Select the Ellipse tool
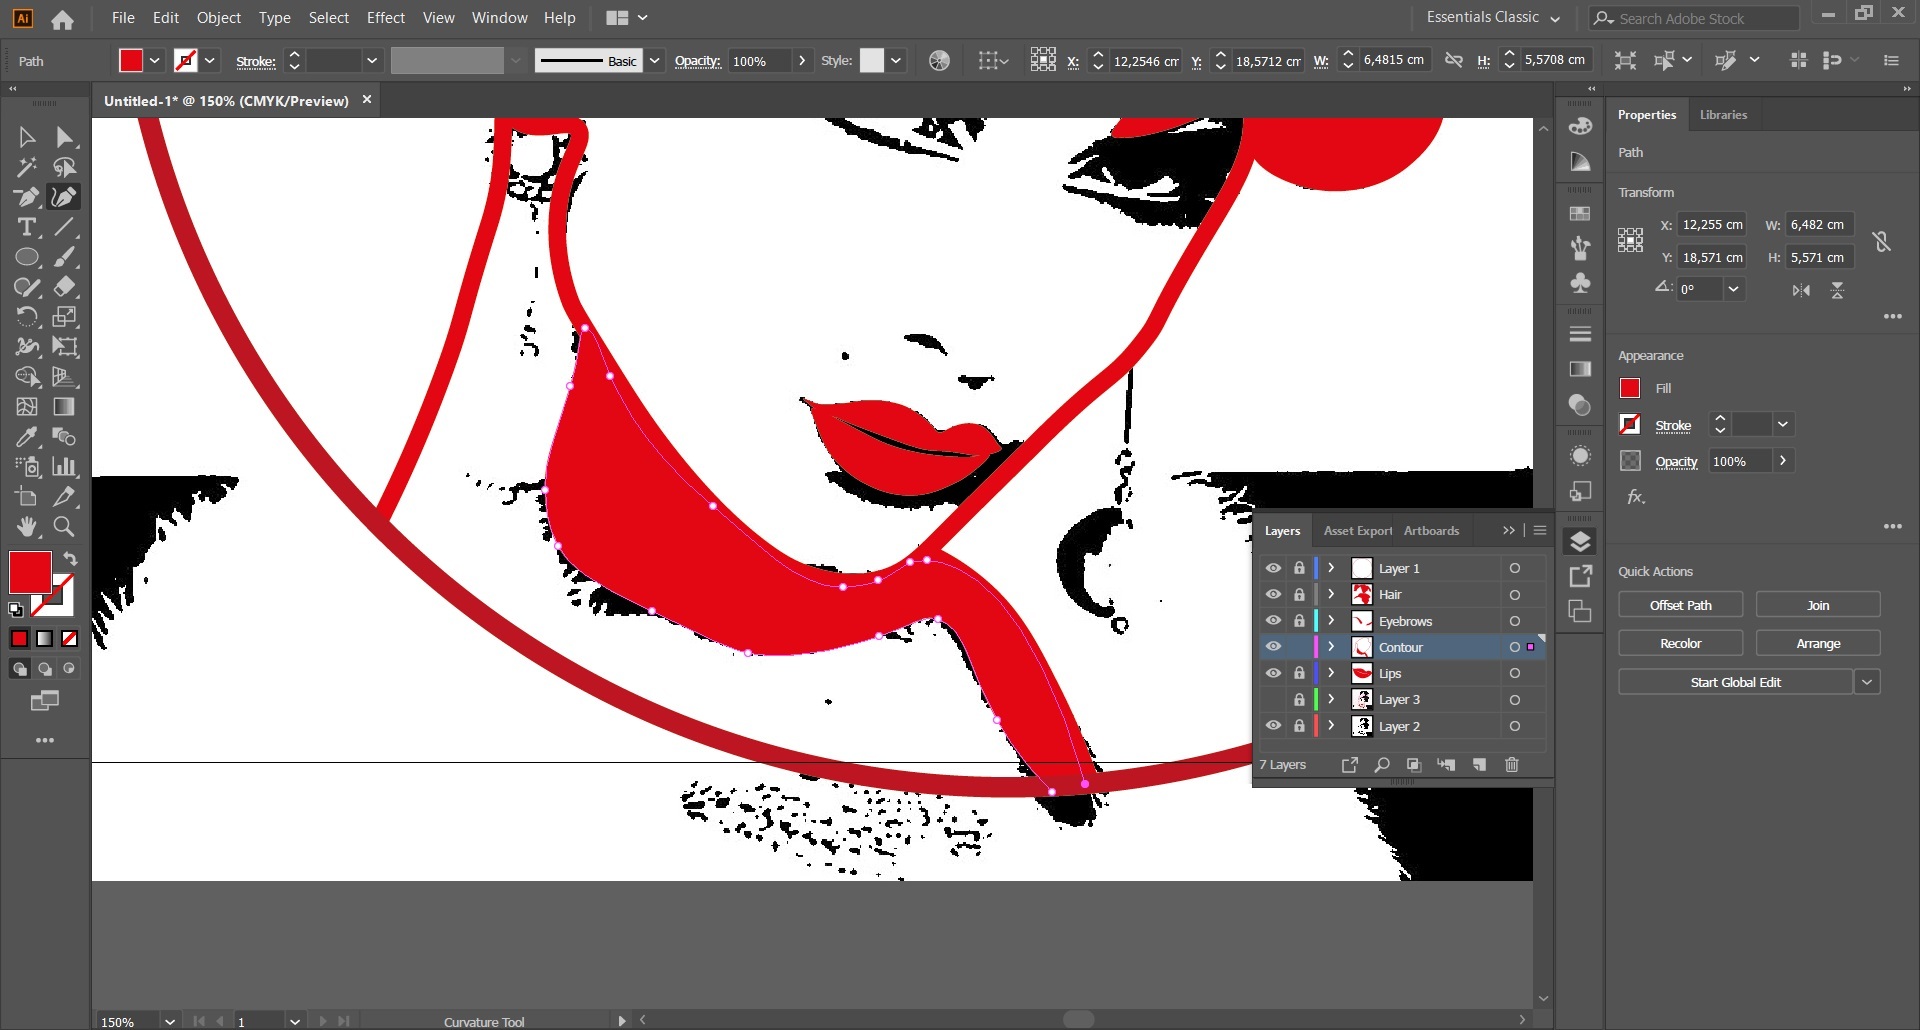The width and height of the screenshot is (1920, 1030). tap(27, 257)
